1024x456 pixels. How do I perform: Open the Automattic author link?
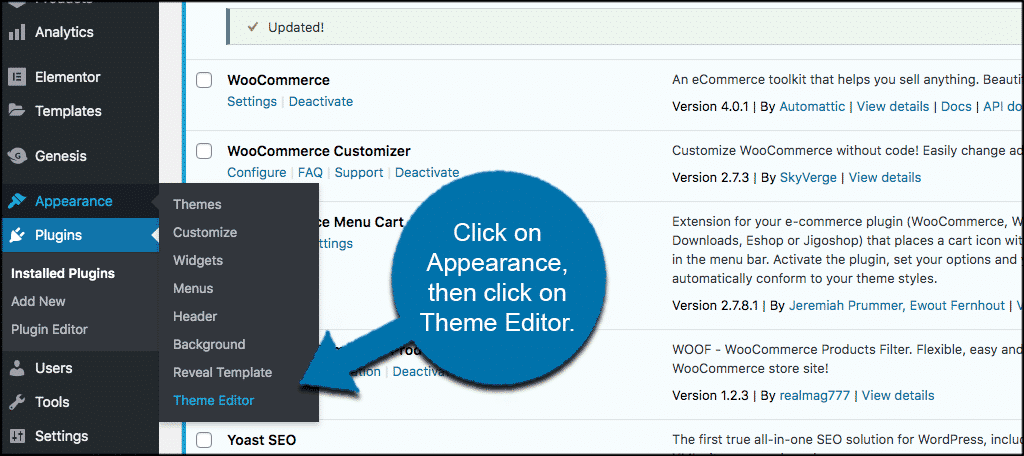(812, 106)
